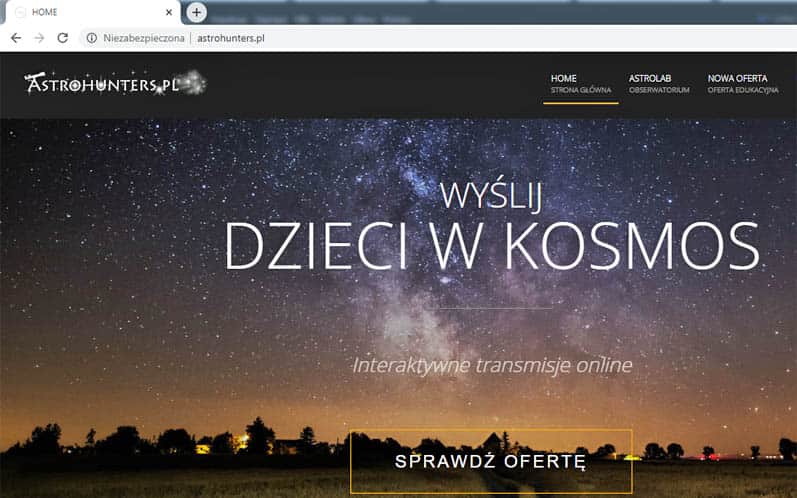Viewport: 797px width, 498px height.
Task: Click the favicon on the HOME tab
Action: click(19, 12)
